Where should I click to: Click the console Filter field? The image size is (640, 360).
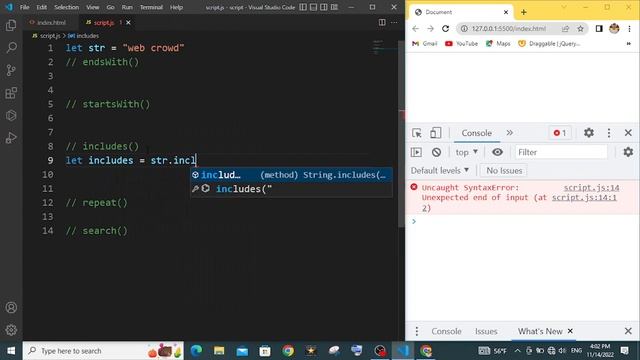coord(561,152)
